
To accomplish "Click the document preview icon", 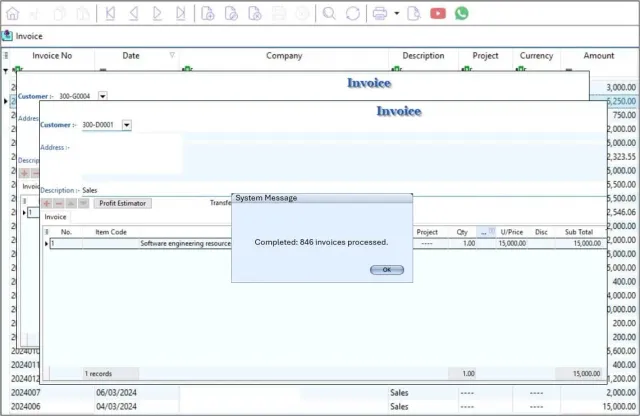I will pos(414,13).
